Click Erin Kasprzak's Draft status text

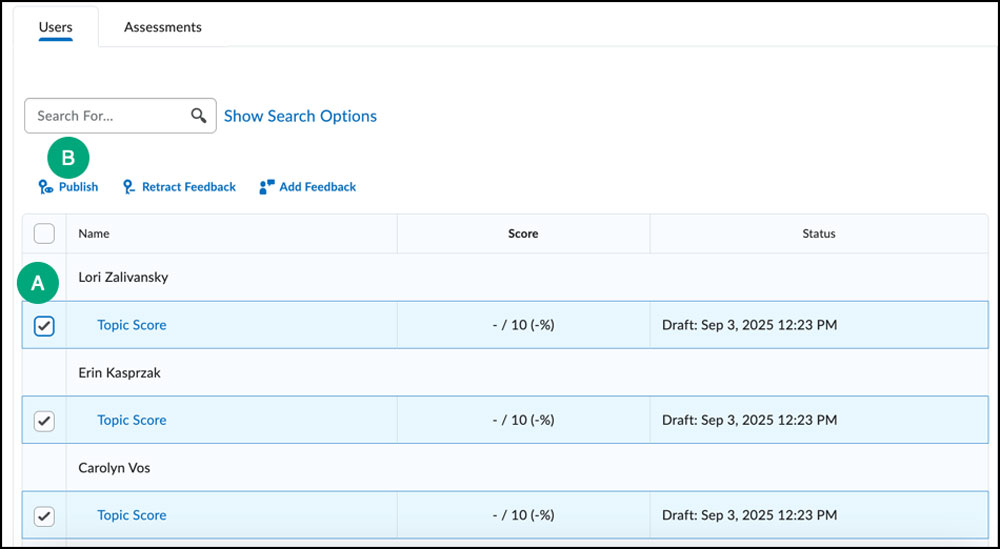click(749, 420)
